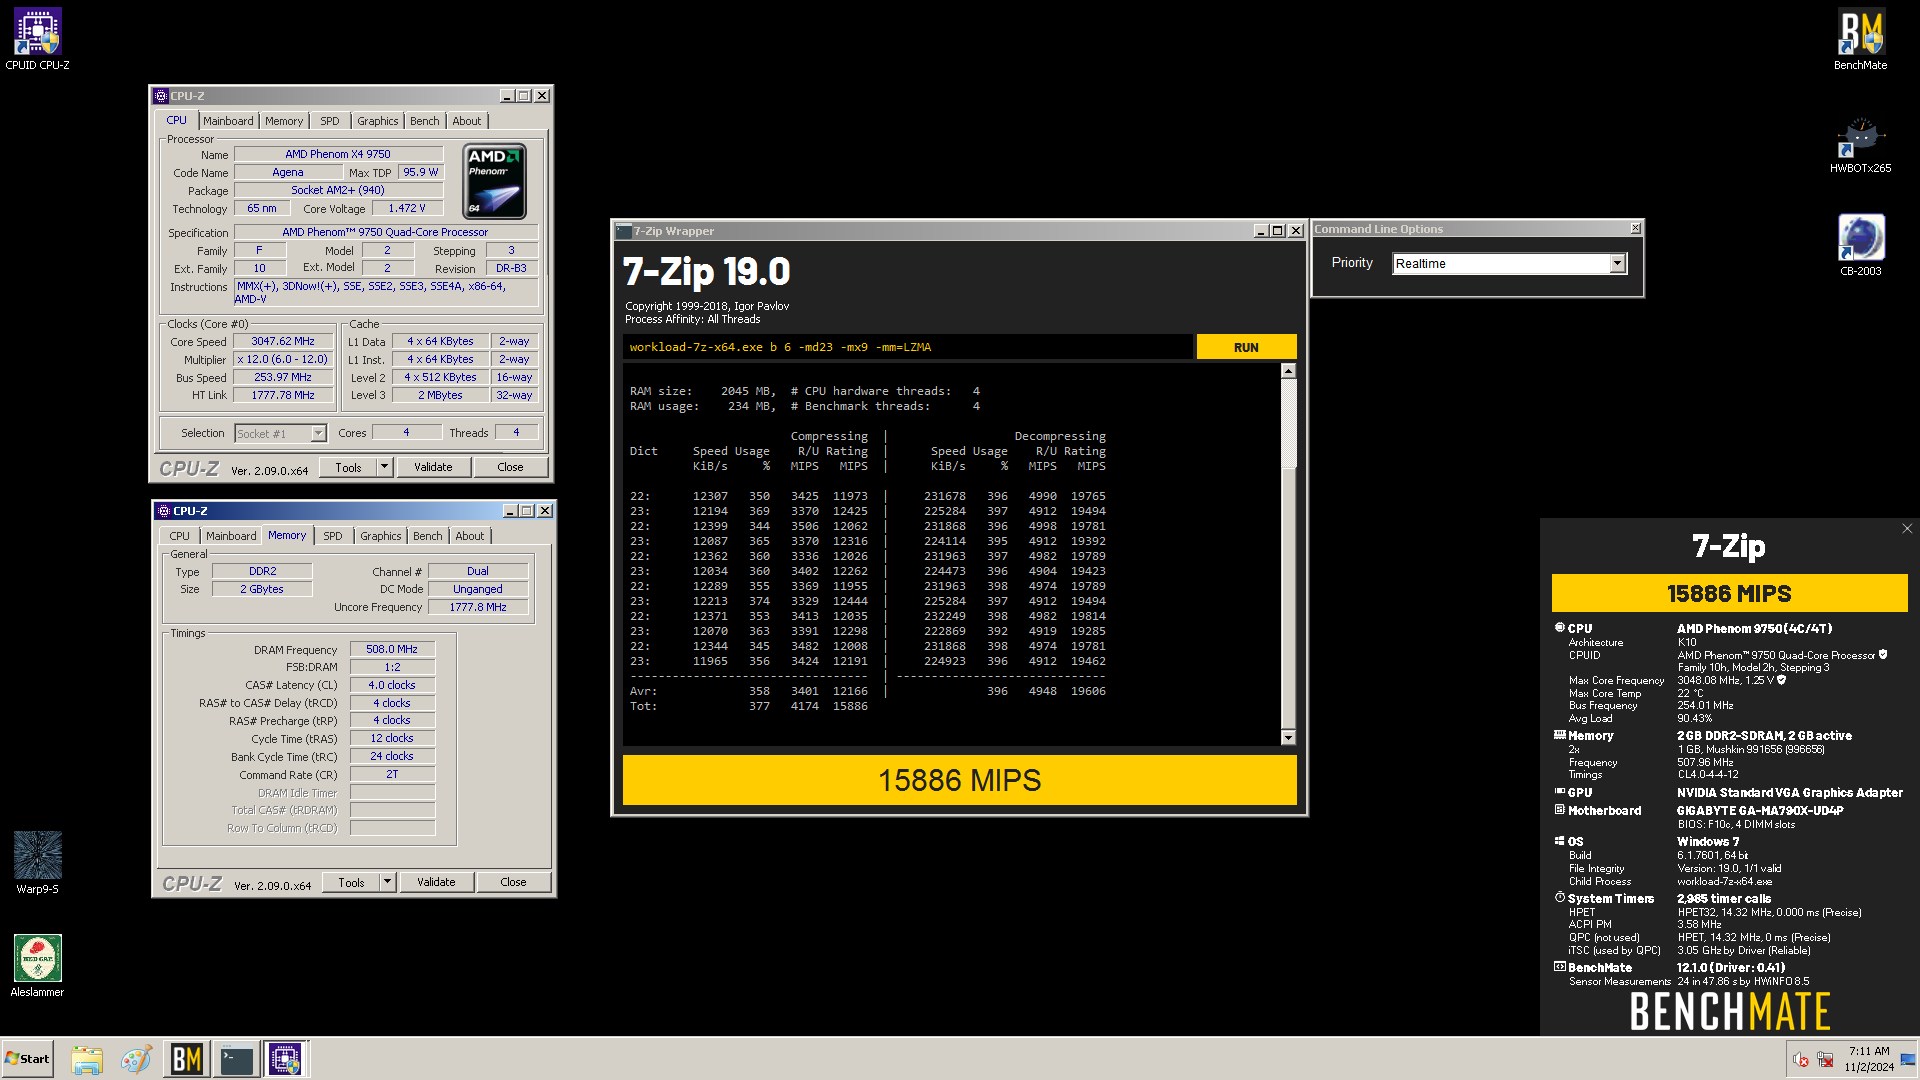1920x1080 pixels.
Task: Open the Warp9-S desktop shortcut
Action: click(37, 862)
